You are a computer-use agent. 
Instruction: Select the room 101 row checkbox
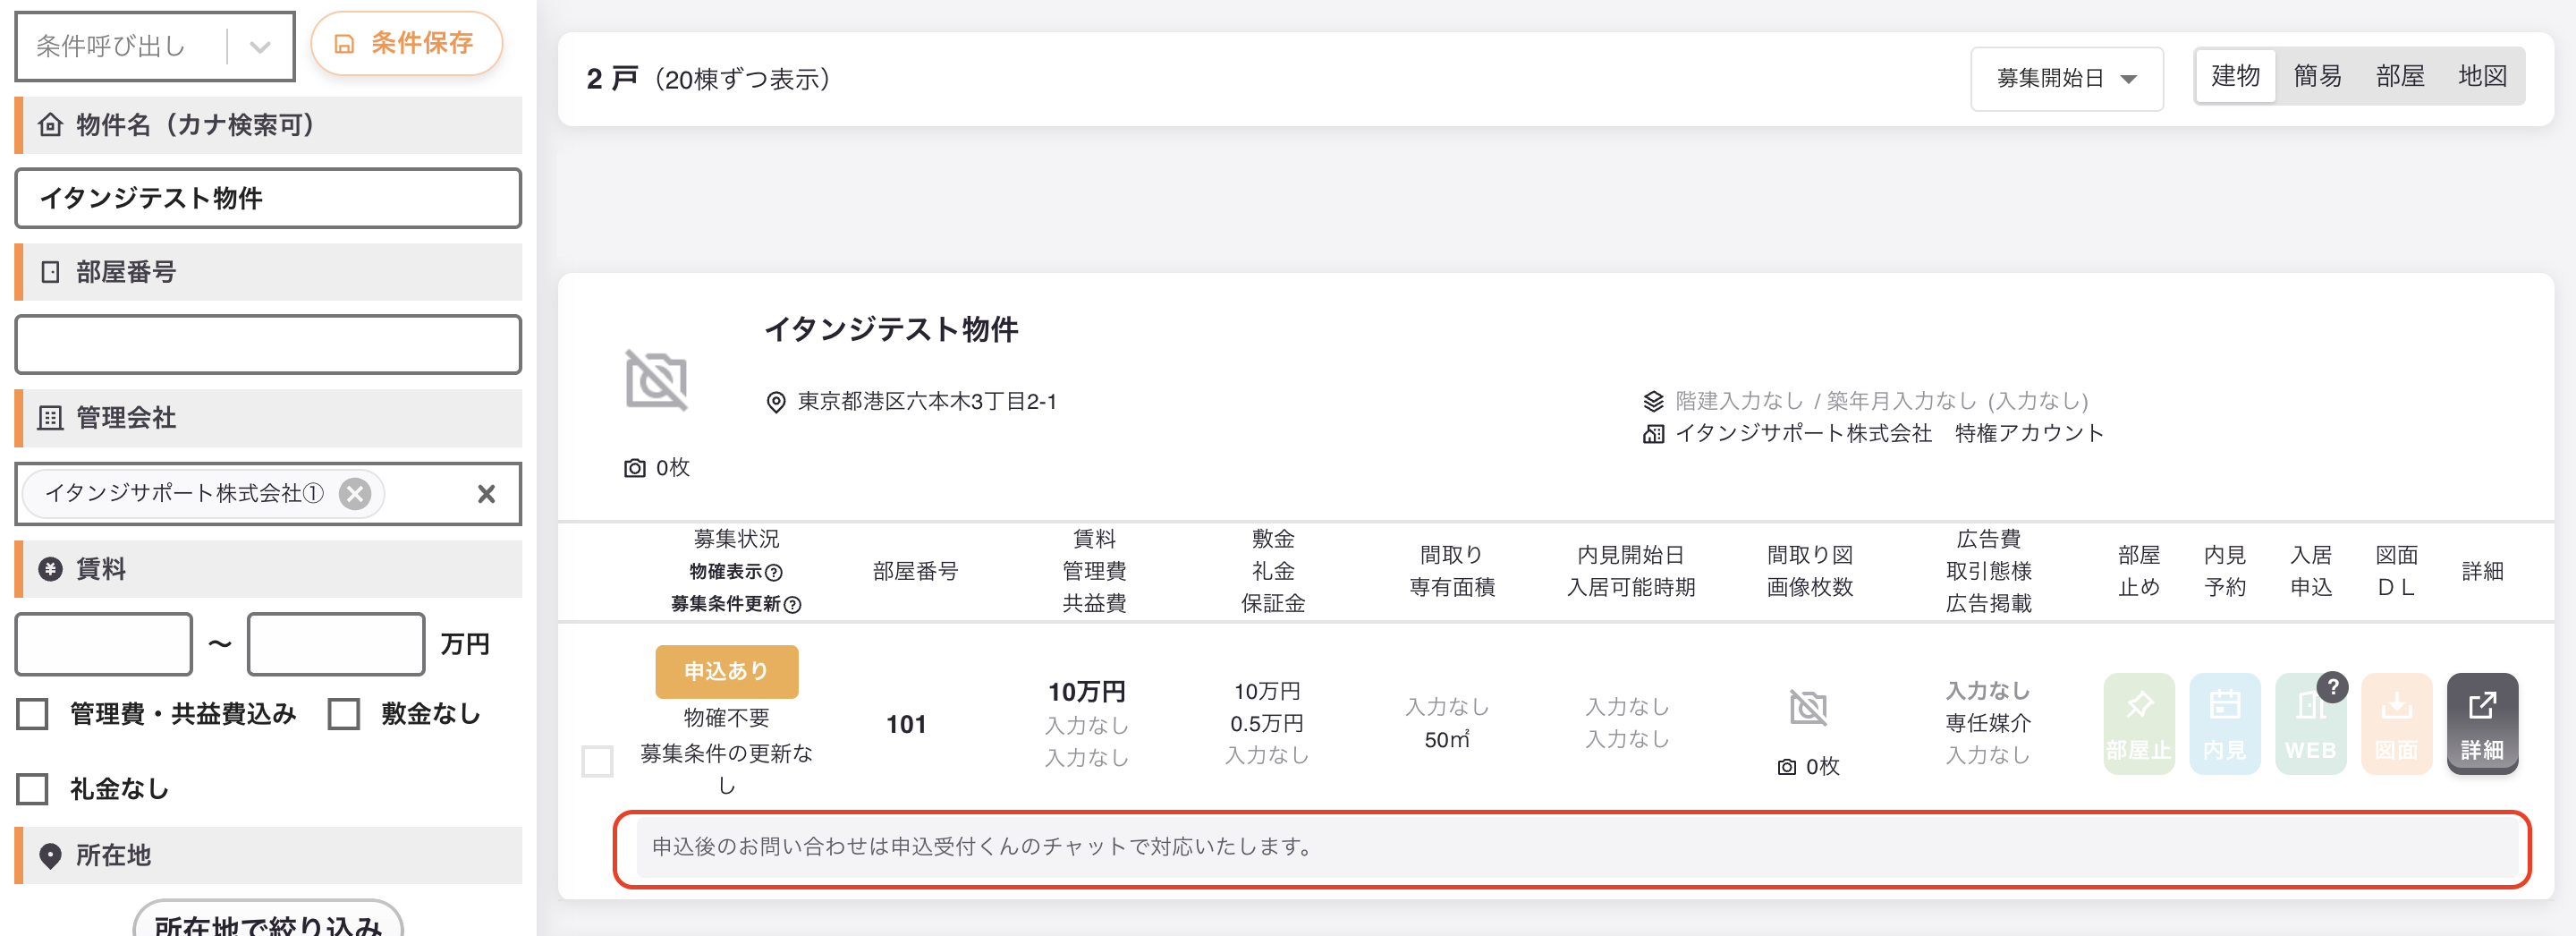click(598, 761)
